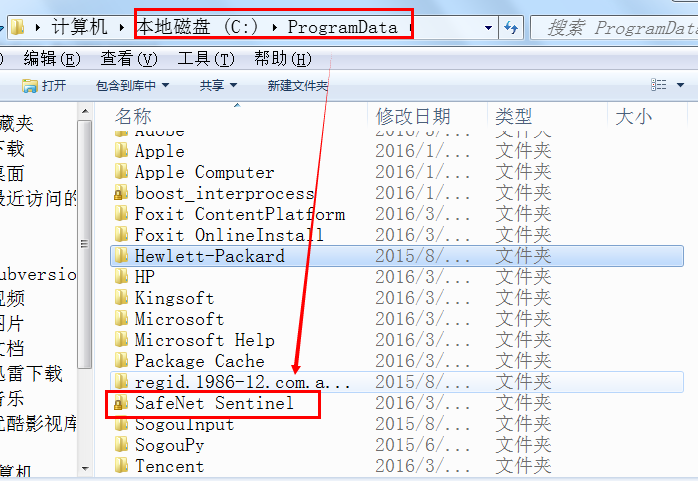Click the folder icon in the address bar
The image size is (698, 481).
click(x=17, y=27)
